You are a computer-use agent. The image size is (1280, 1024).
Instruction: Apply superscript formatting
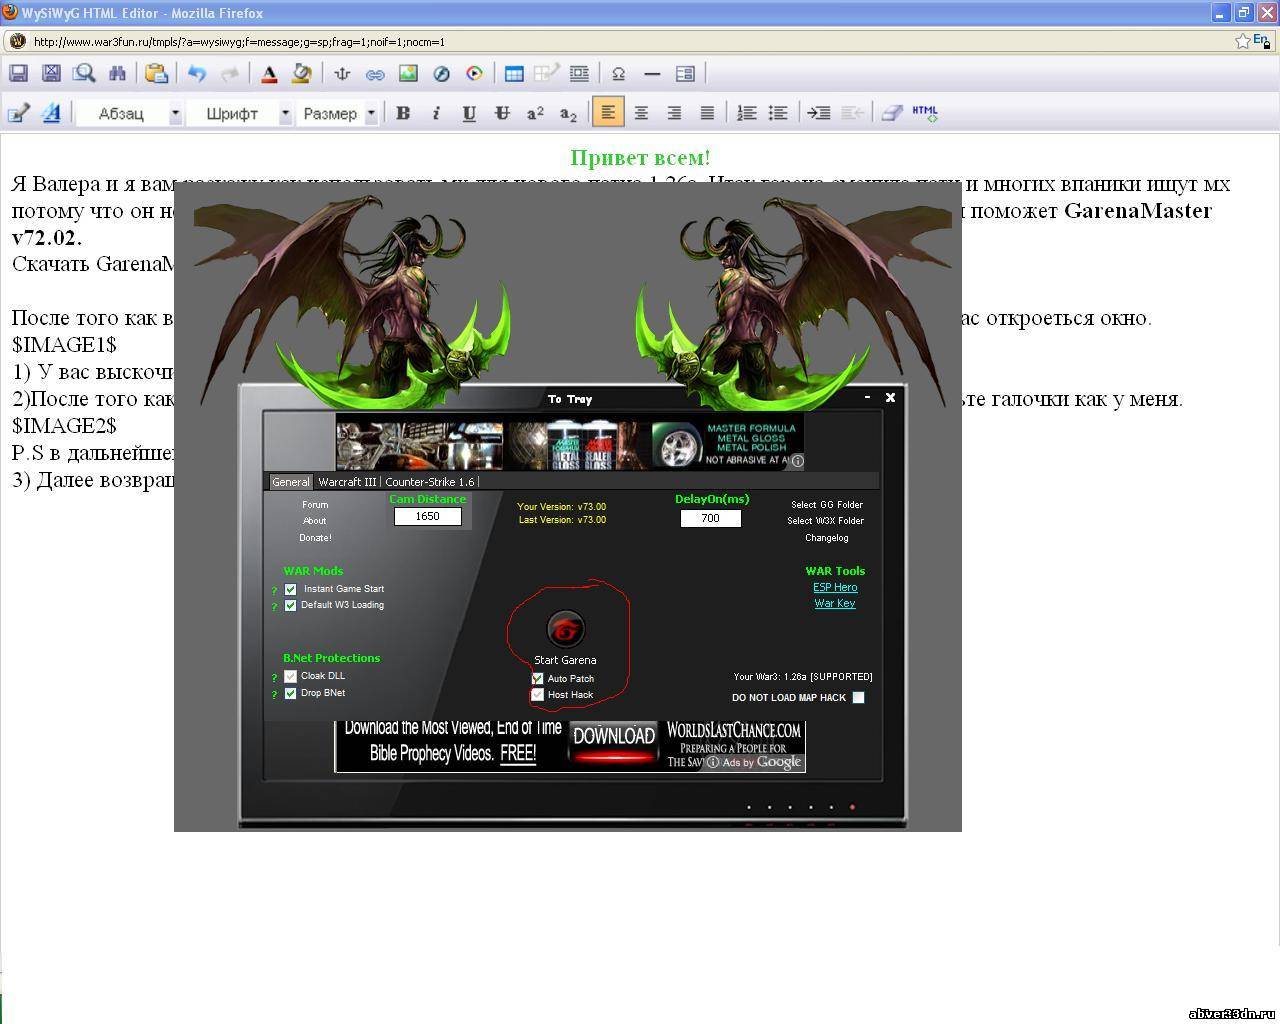pyautogui.click(x=535, y=113)
